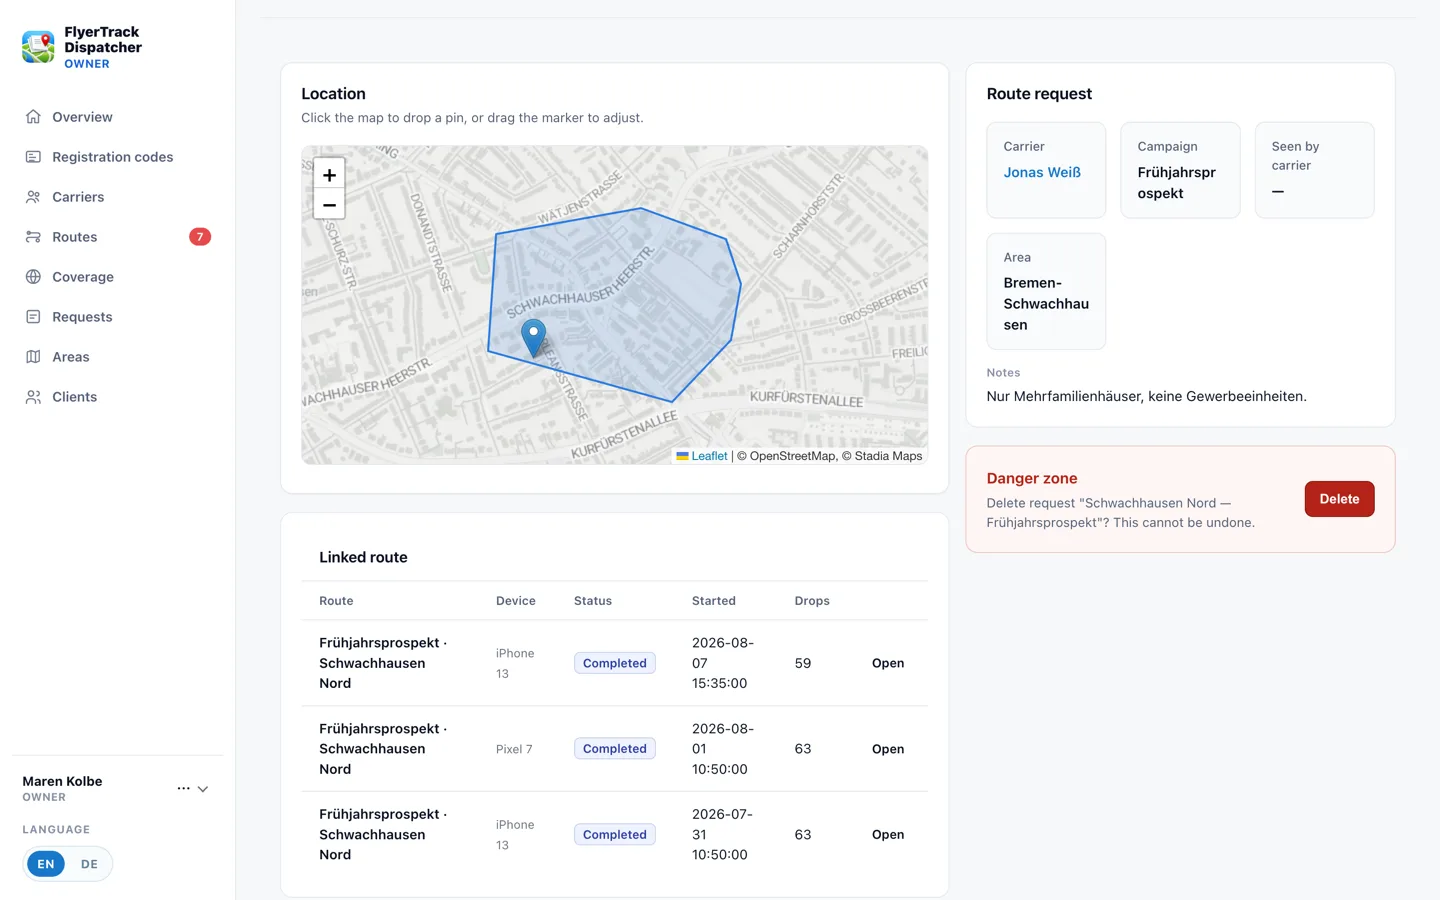Click the Coverage globe icon

tap(33, 277)
